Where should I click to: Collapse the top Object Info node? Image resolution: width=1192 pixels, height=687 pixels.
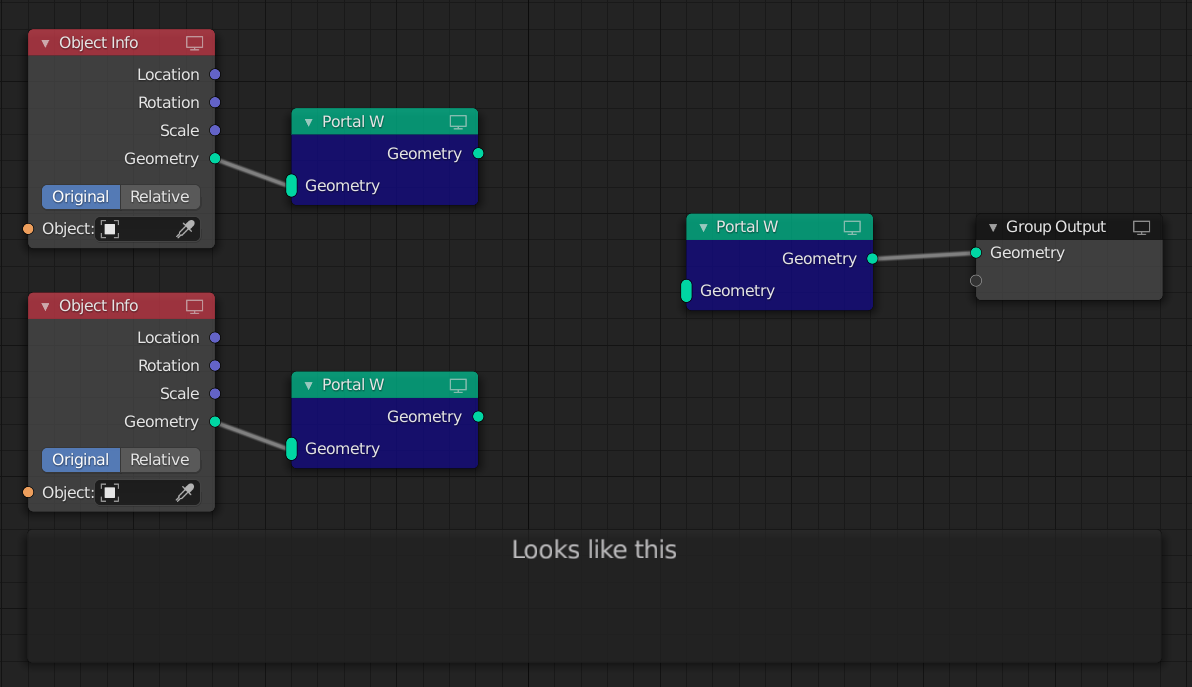45,43
